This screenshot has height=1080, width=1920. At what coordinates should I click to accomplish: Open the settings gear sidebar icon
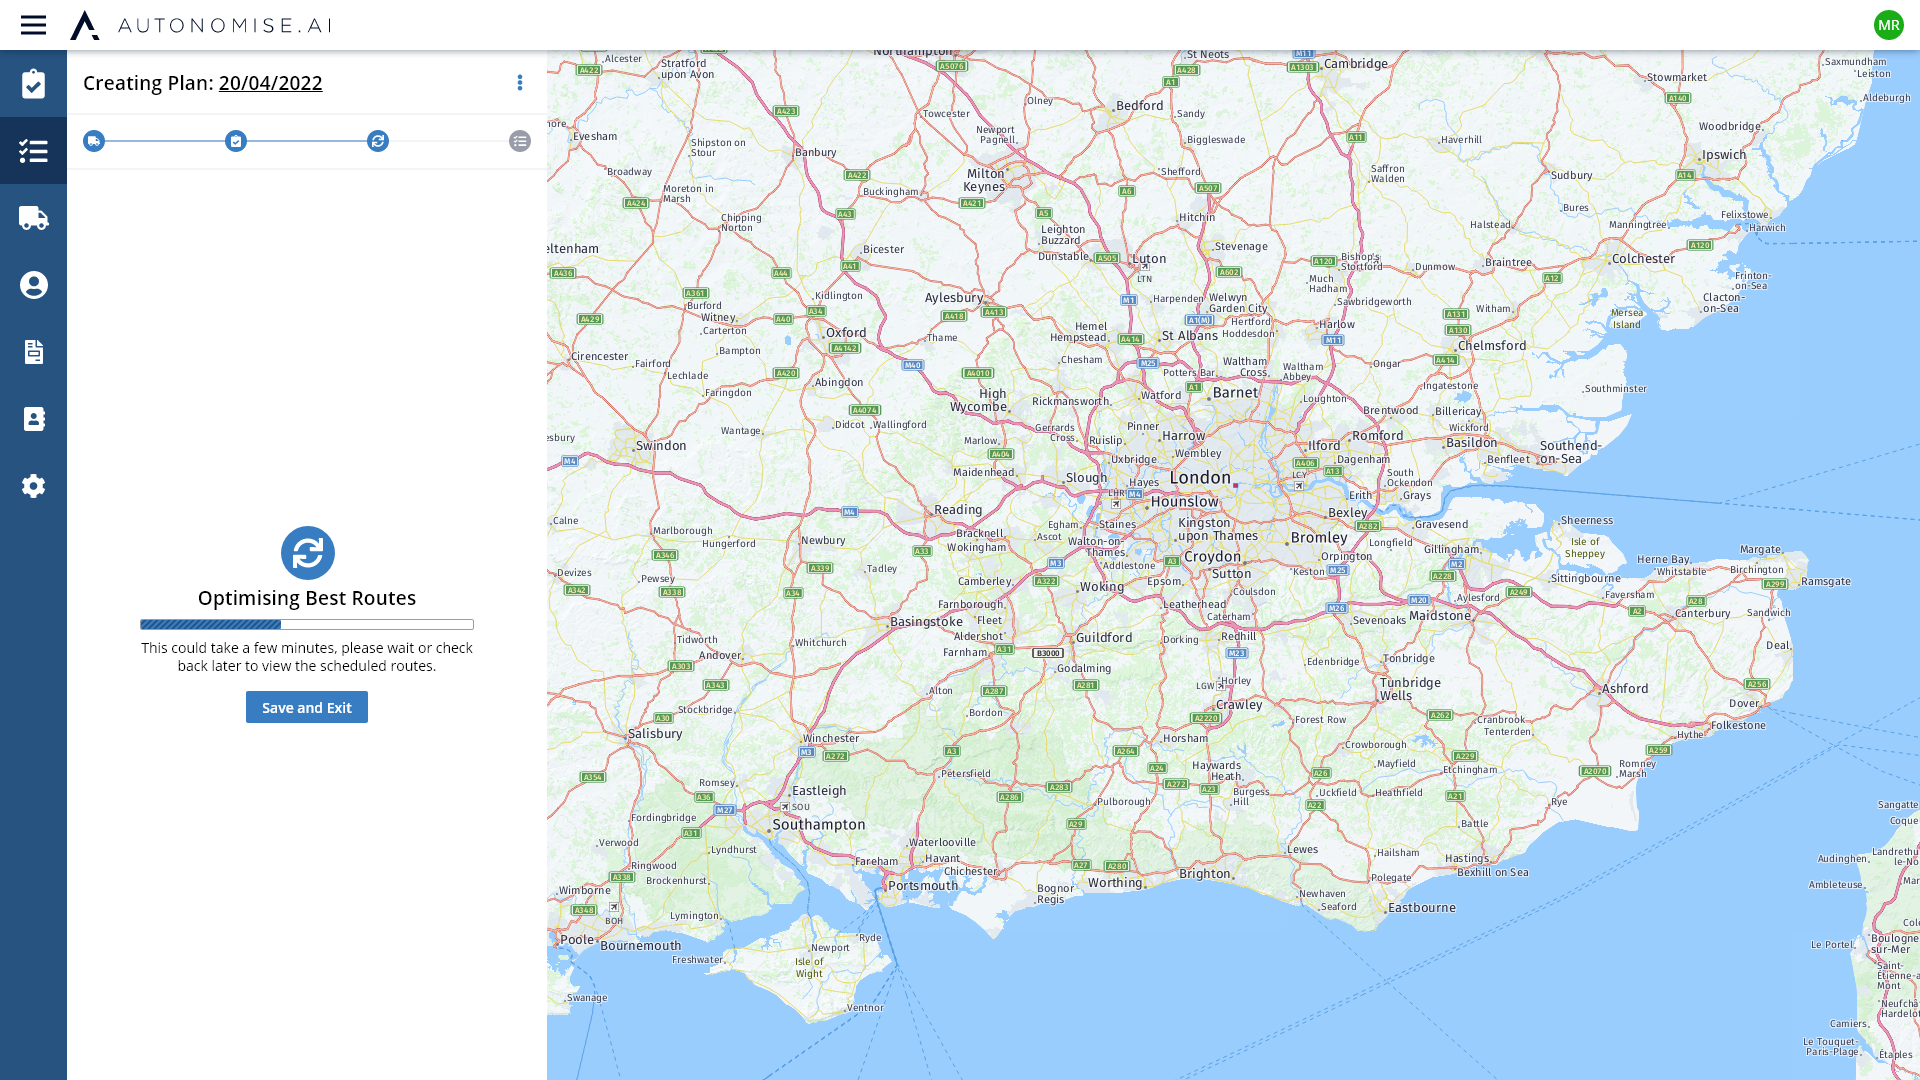point(33,486)
